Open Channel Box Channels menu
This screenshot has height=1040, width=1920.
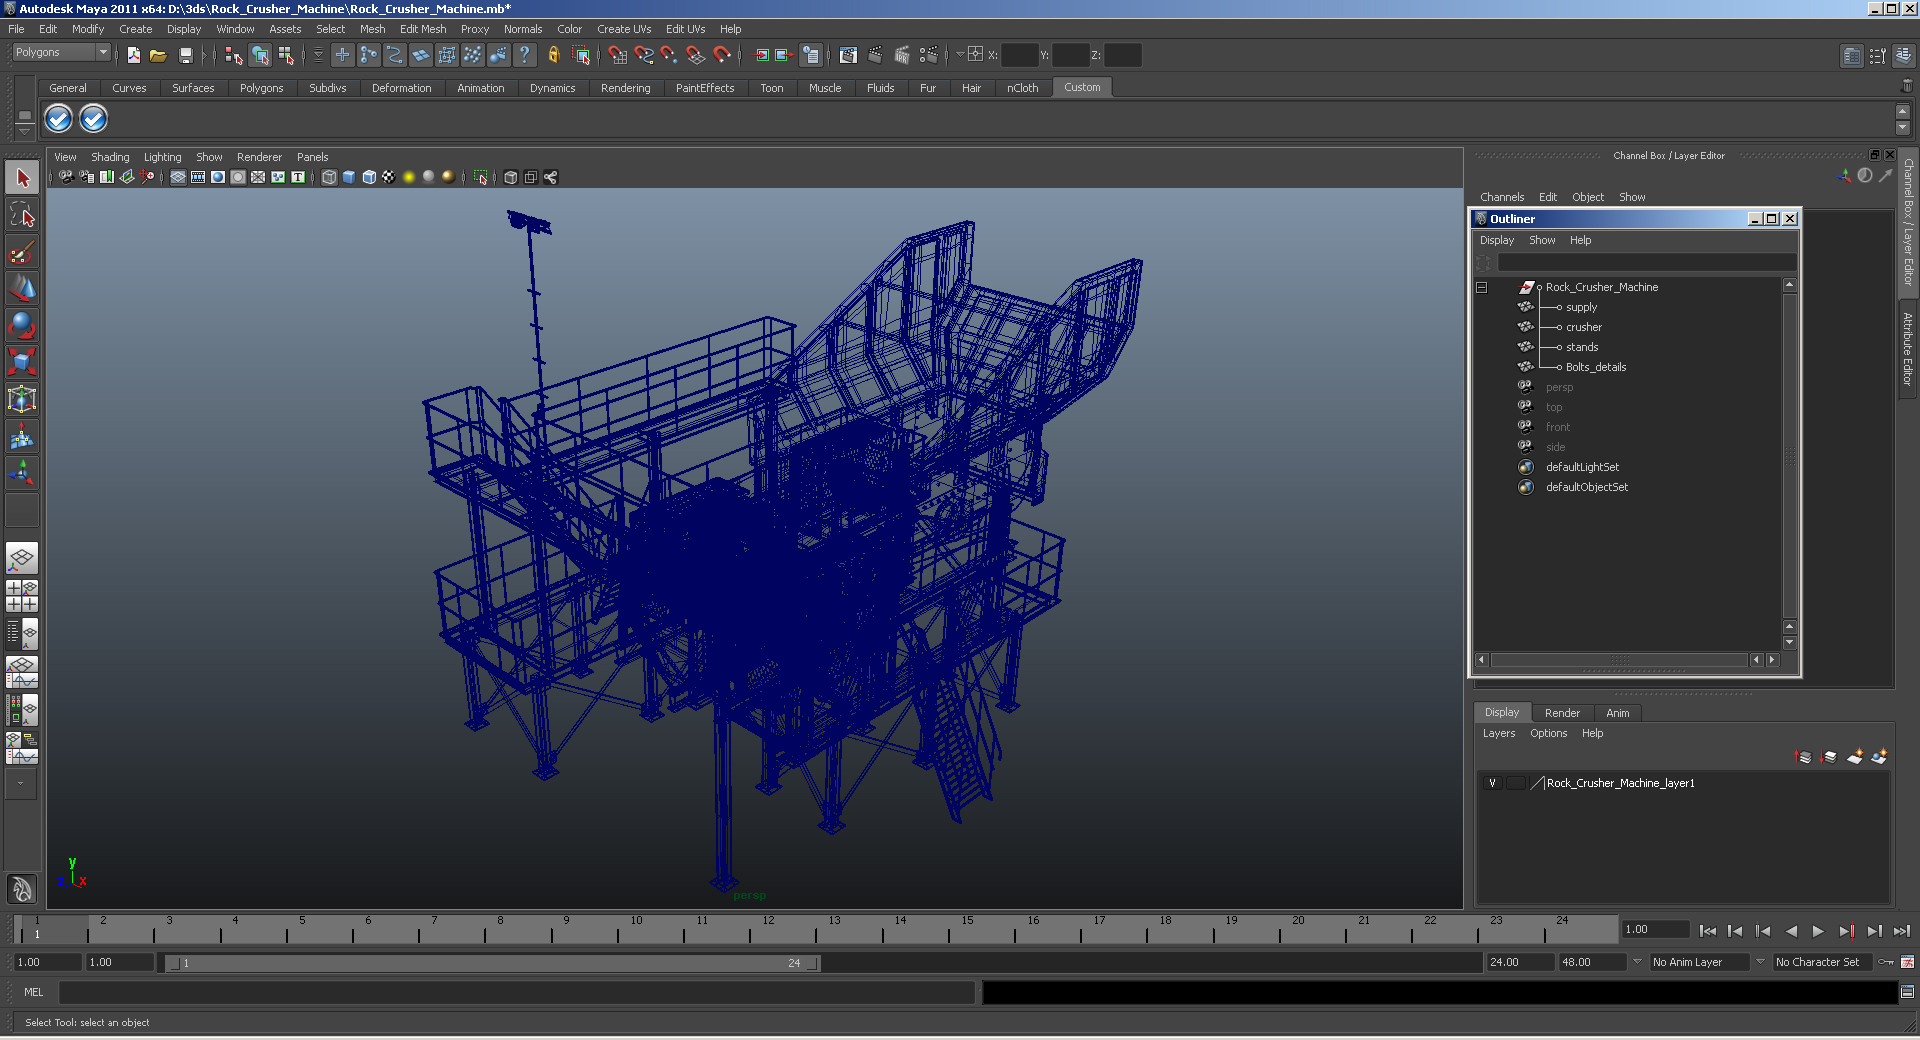pos(1502,197)
